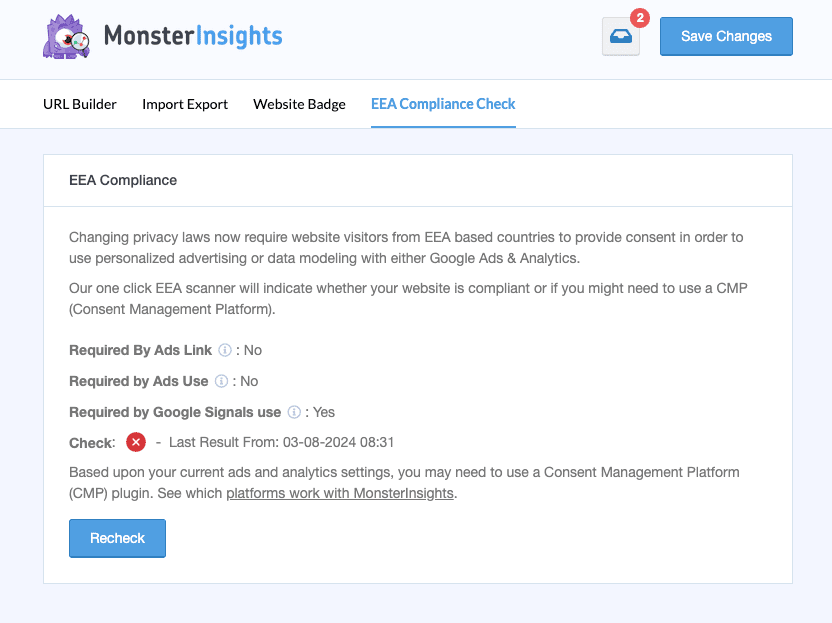Select the MonsterInsights wordmark in the header
Viewport: 832px width, 623px height.
(x=194, y=36)
